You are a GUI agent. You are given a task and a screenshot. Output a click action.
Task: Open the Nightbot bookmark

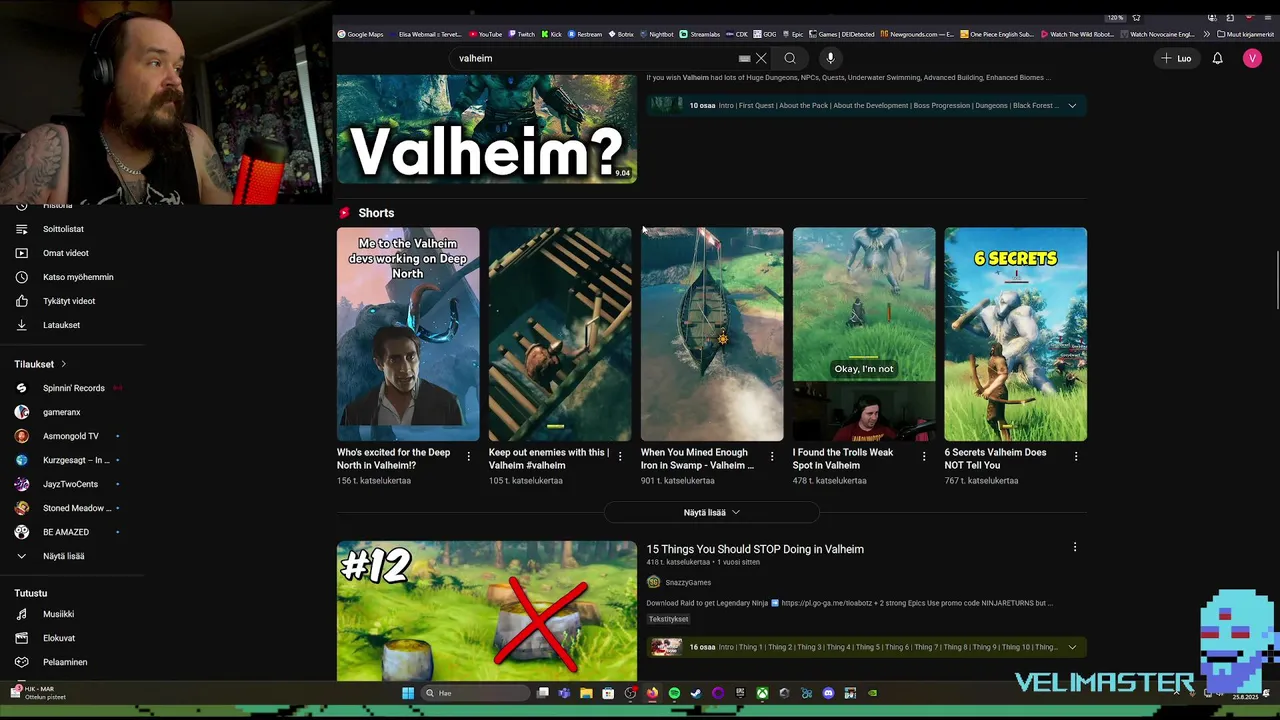(657, 34)
